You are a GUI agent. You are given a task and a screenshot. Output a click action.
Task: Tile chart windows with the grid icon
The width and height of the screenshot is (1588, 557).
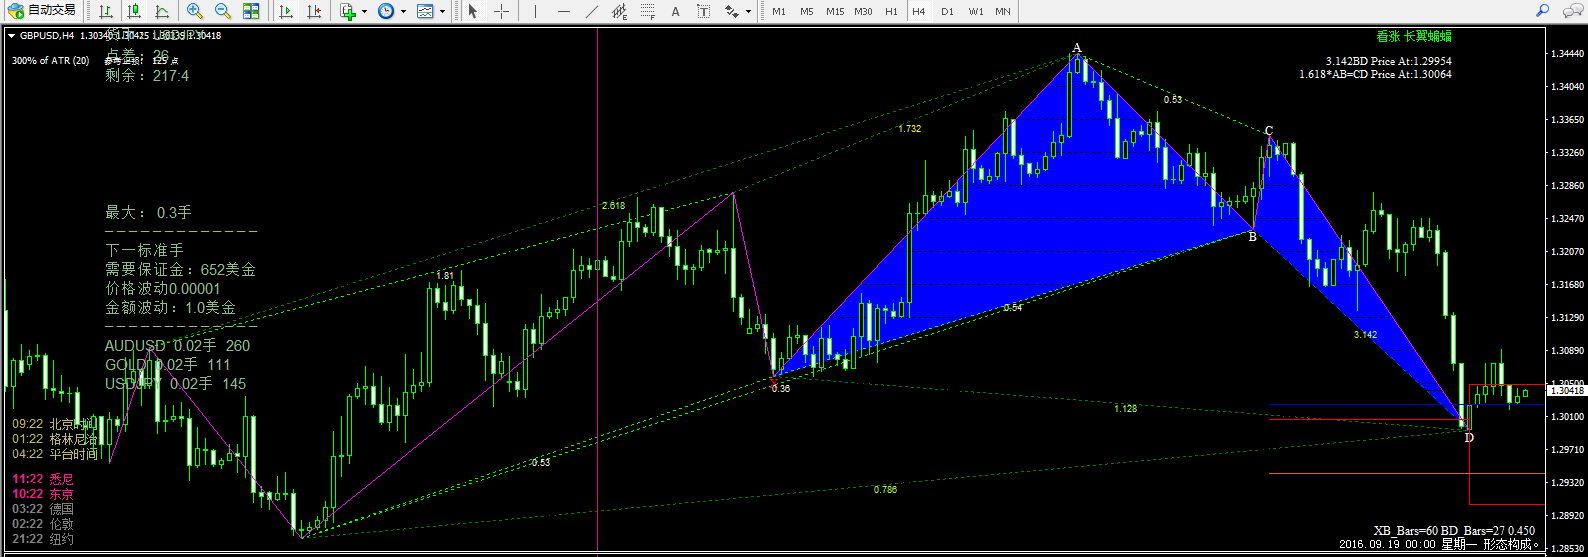(x=251, y=11)
